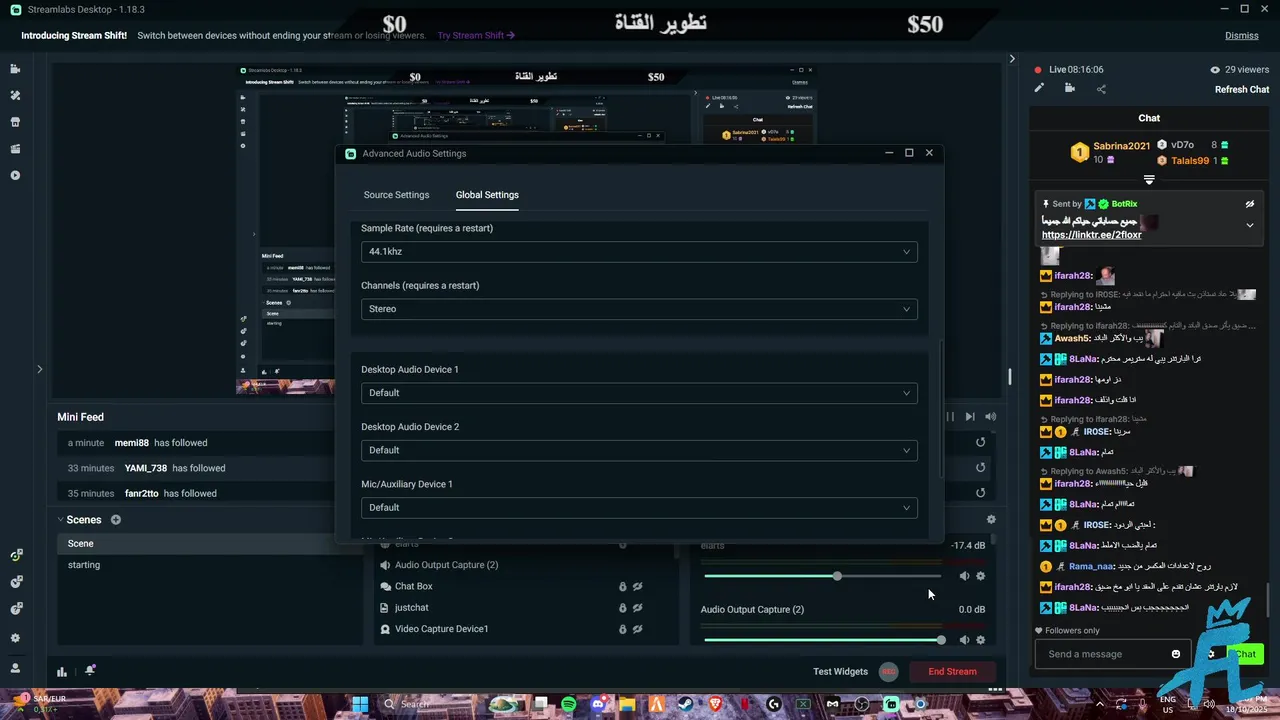
Task: Click the REC record button
Action: 889,672
